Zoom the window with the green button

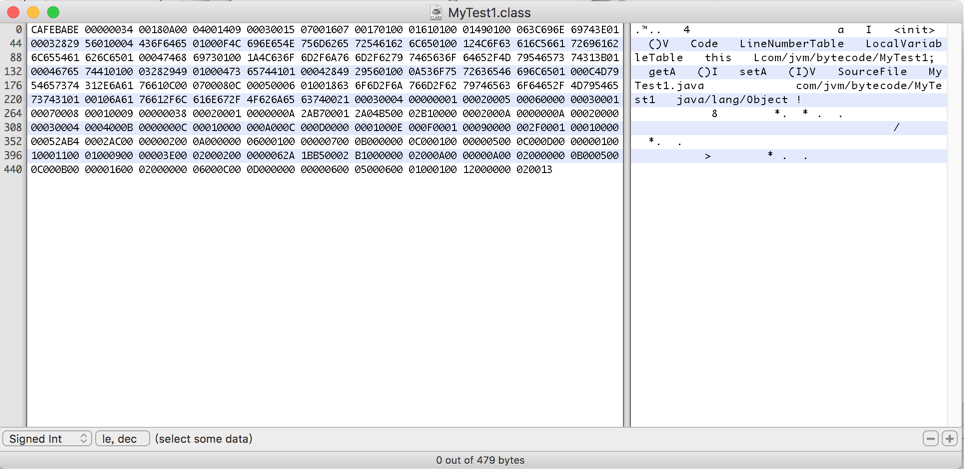click(53, 12)
